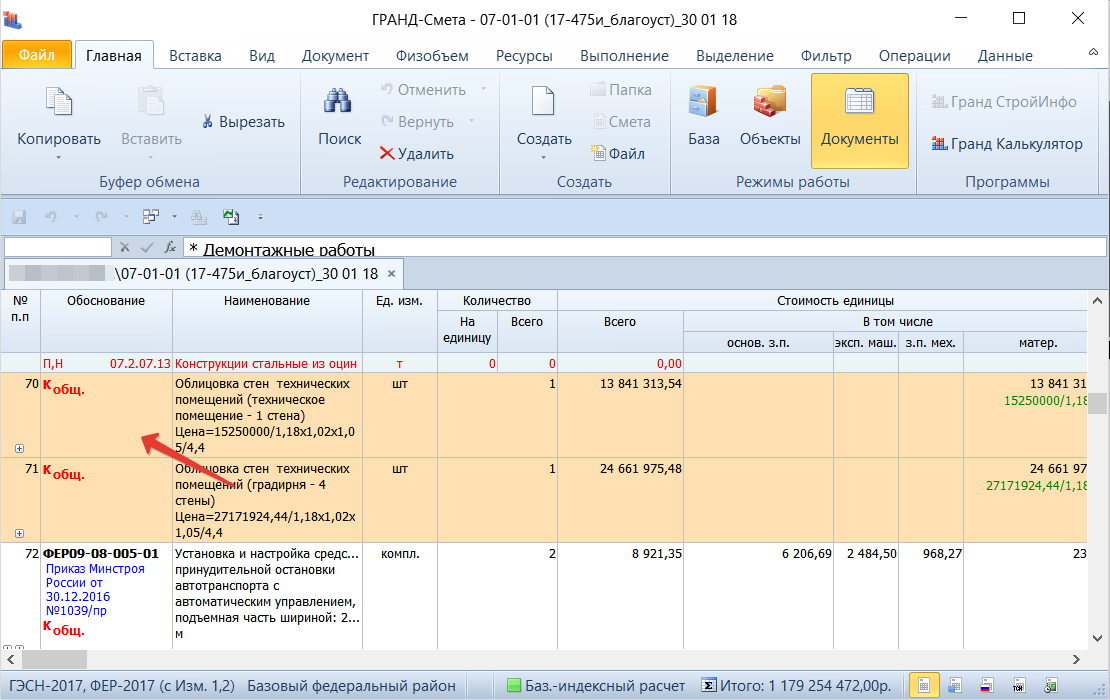Click the fx formula button
Screen dimensions: 1110x700
coord(170,247)
